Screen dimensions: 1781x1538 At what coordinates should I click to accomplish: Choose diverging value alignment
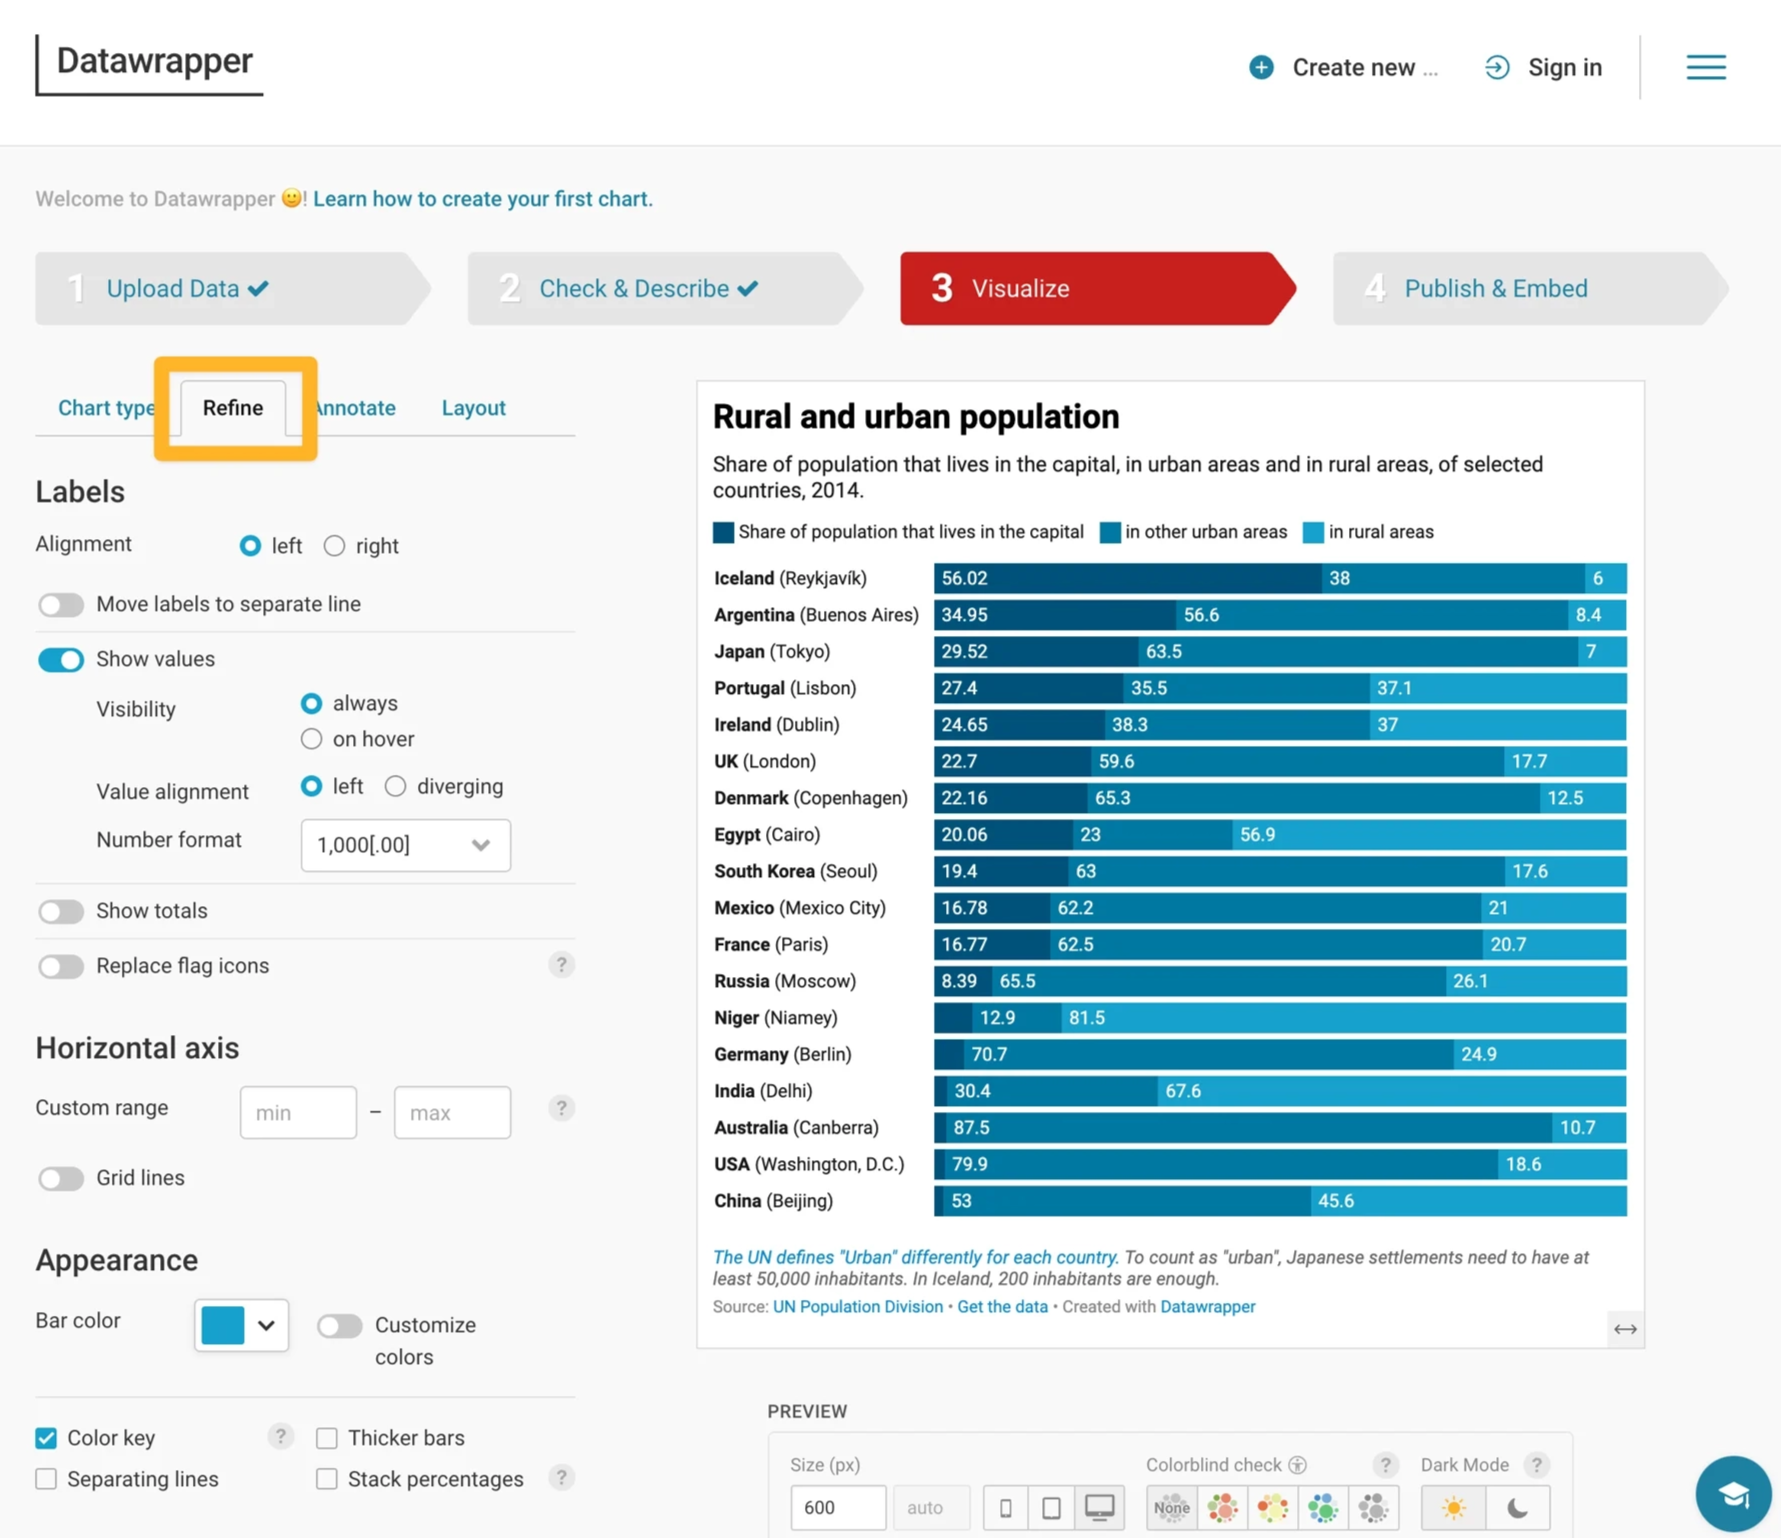[395, 786]
